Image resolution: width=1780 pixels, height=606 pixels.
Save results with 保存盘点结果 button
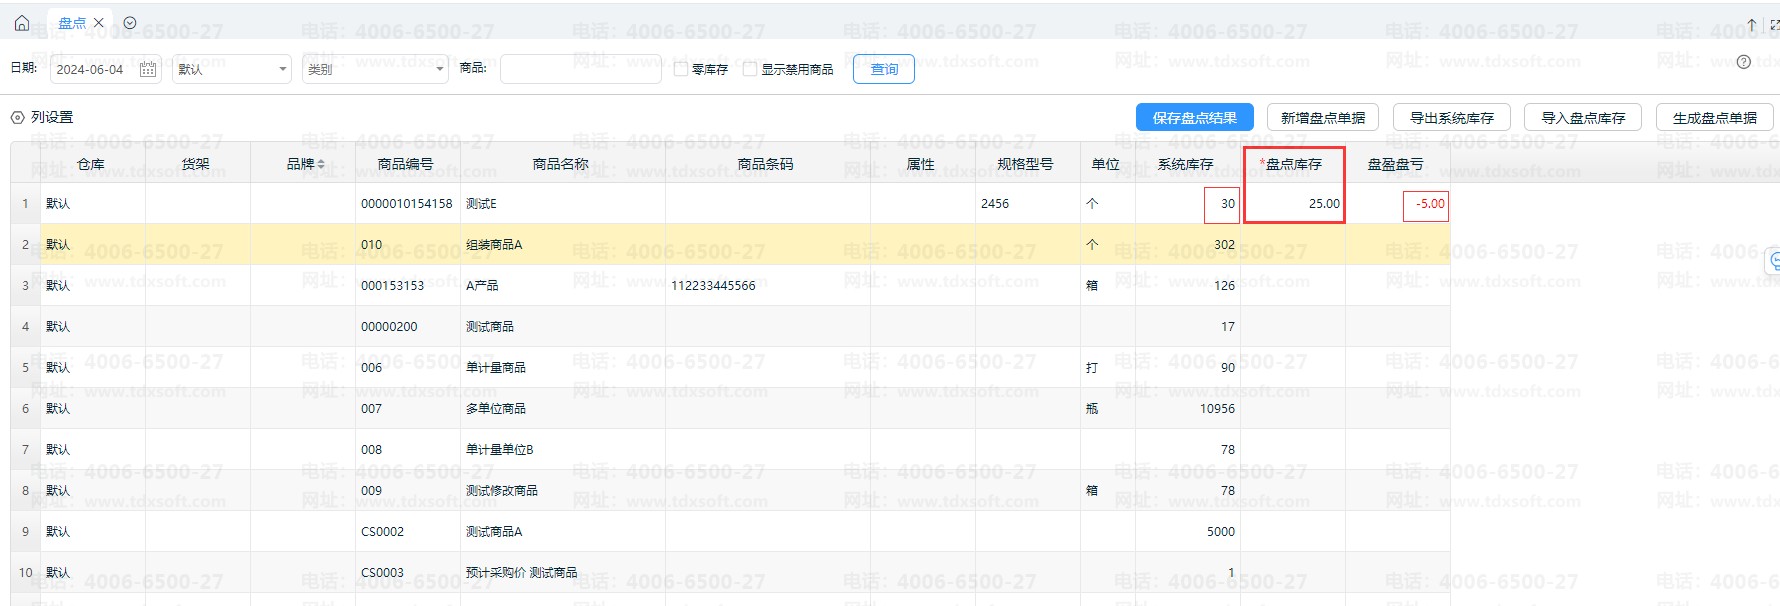(x=1194, y=118)
